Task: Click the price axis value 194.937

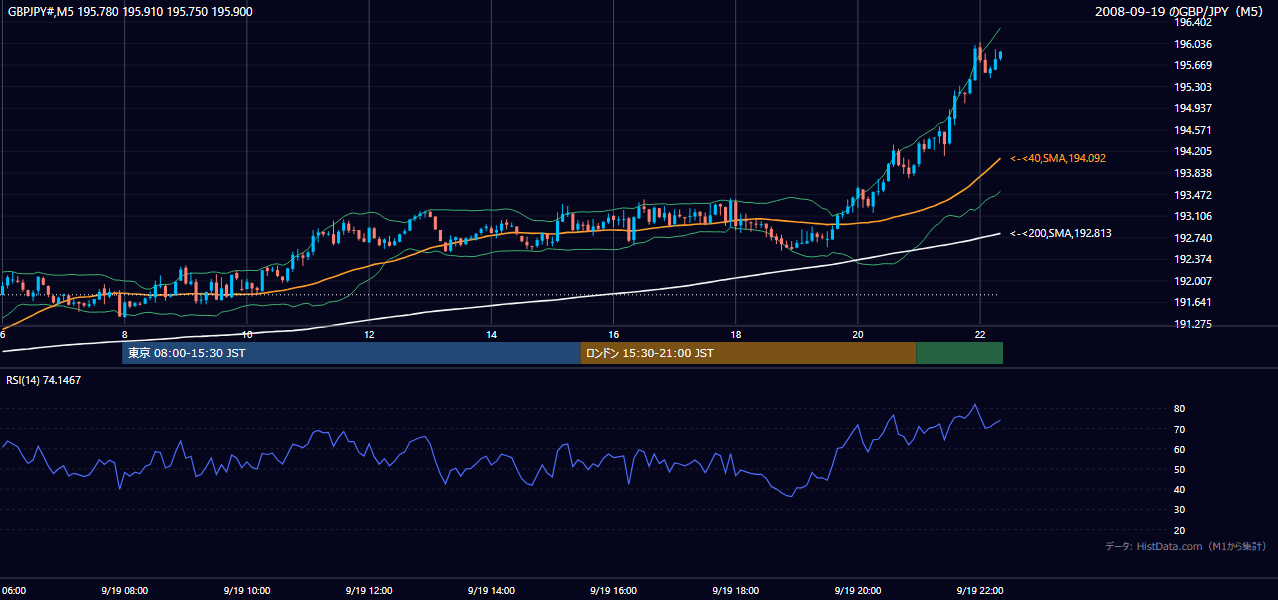Action: (1193, 108)
